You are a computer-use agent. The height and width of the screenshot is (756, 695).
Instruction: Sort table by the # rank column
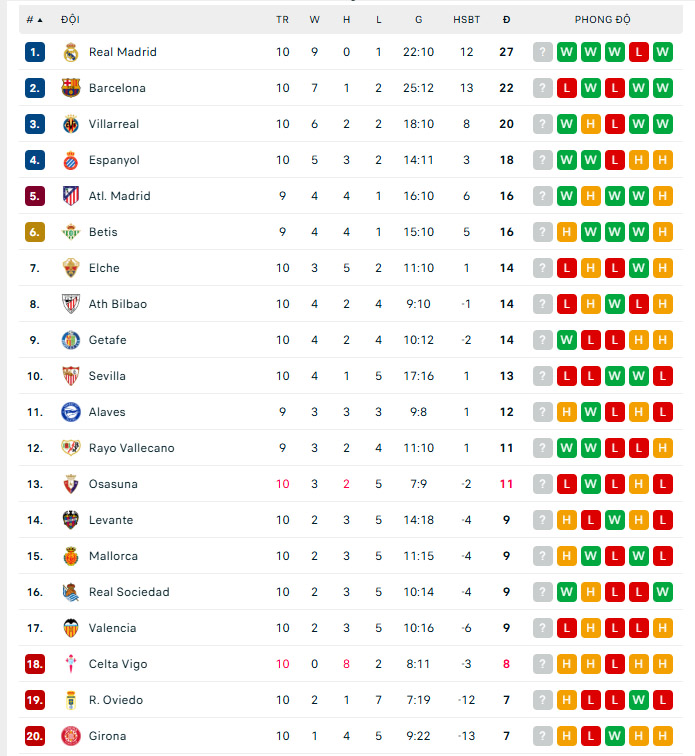point(34,20)
